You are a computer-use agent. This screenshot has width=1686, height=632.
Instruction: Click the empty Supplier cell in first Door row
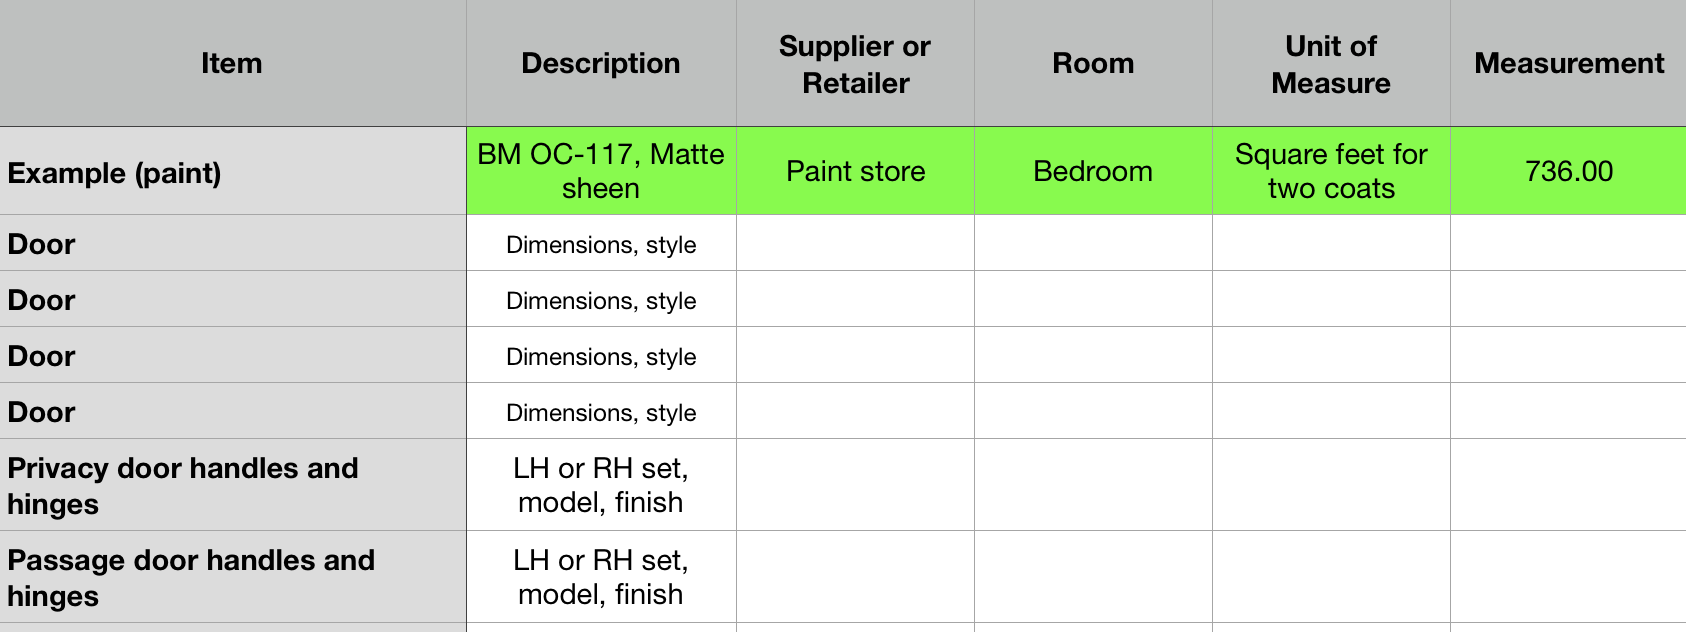[x=855, y=244]
